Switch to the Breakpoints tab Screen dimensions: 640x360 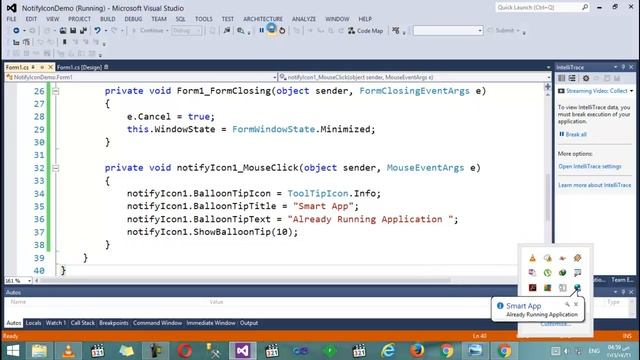tap(113, 323)
